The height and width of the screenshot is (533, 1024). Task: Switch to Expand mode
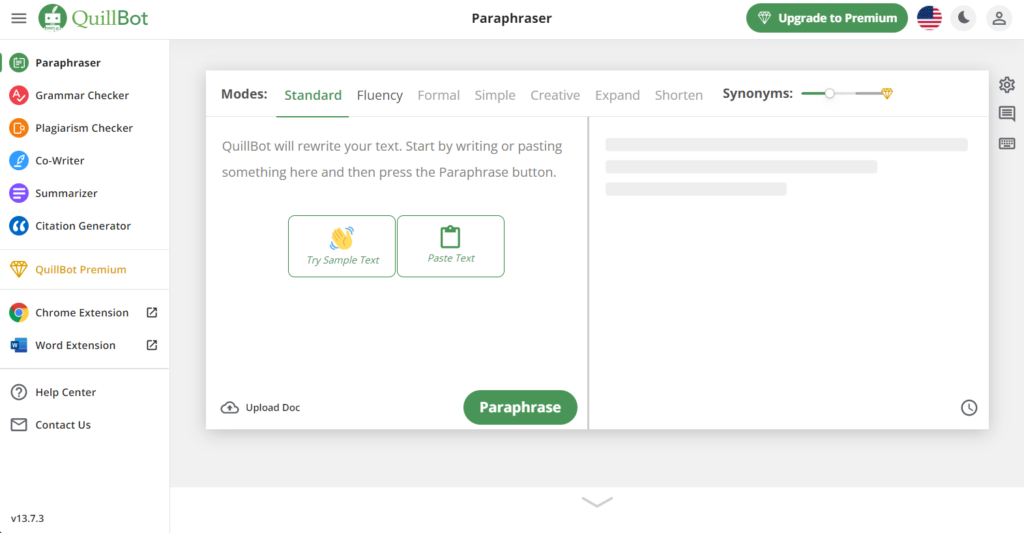(x=617, y=95)
